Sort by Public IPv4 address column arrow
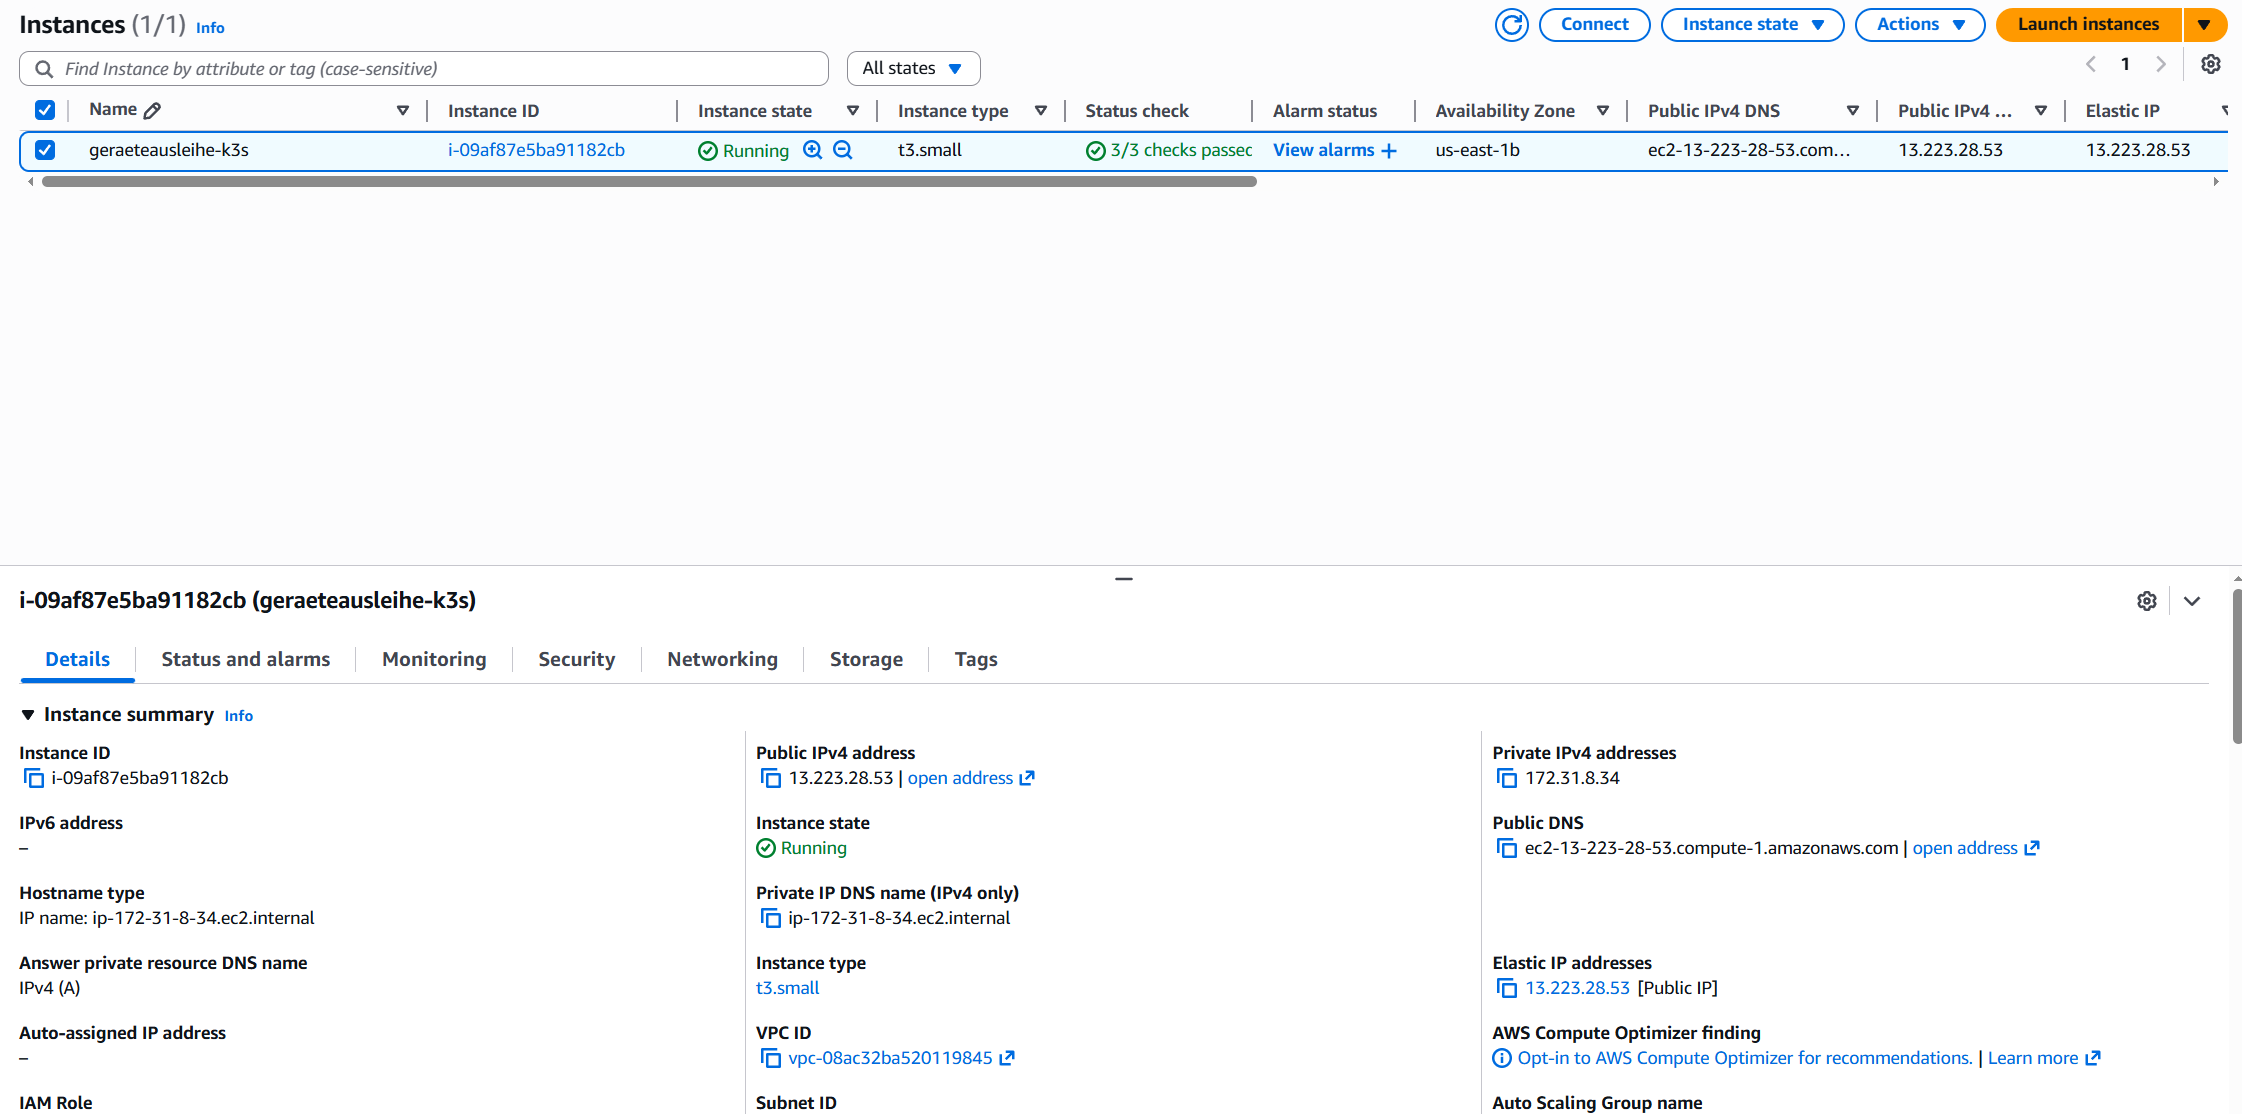This screenshot has height=1114, width=2242. click(2041, 111)
